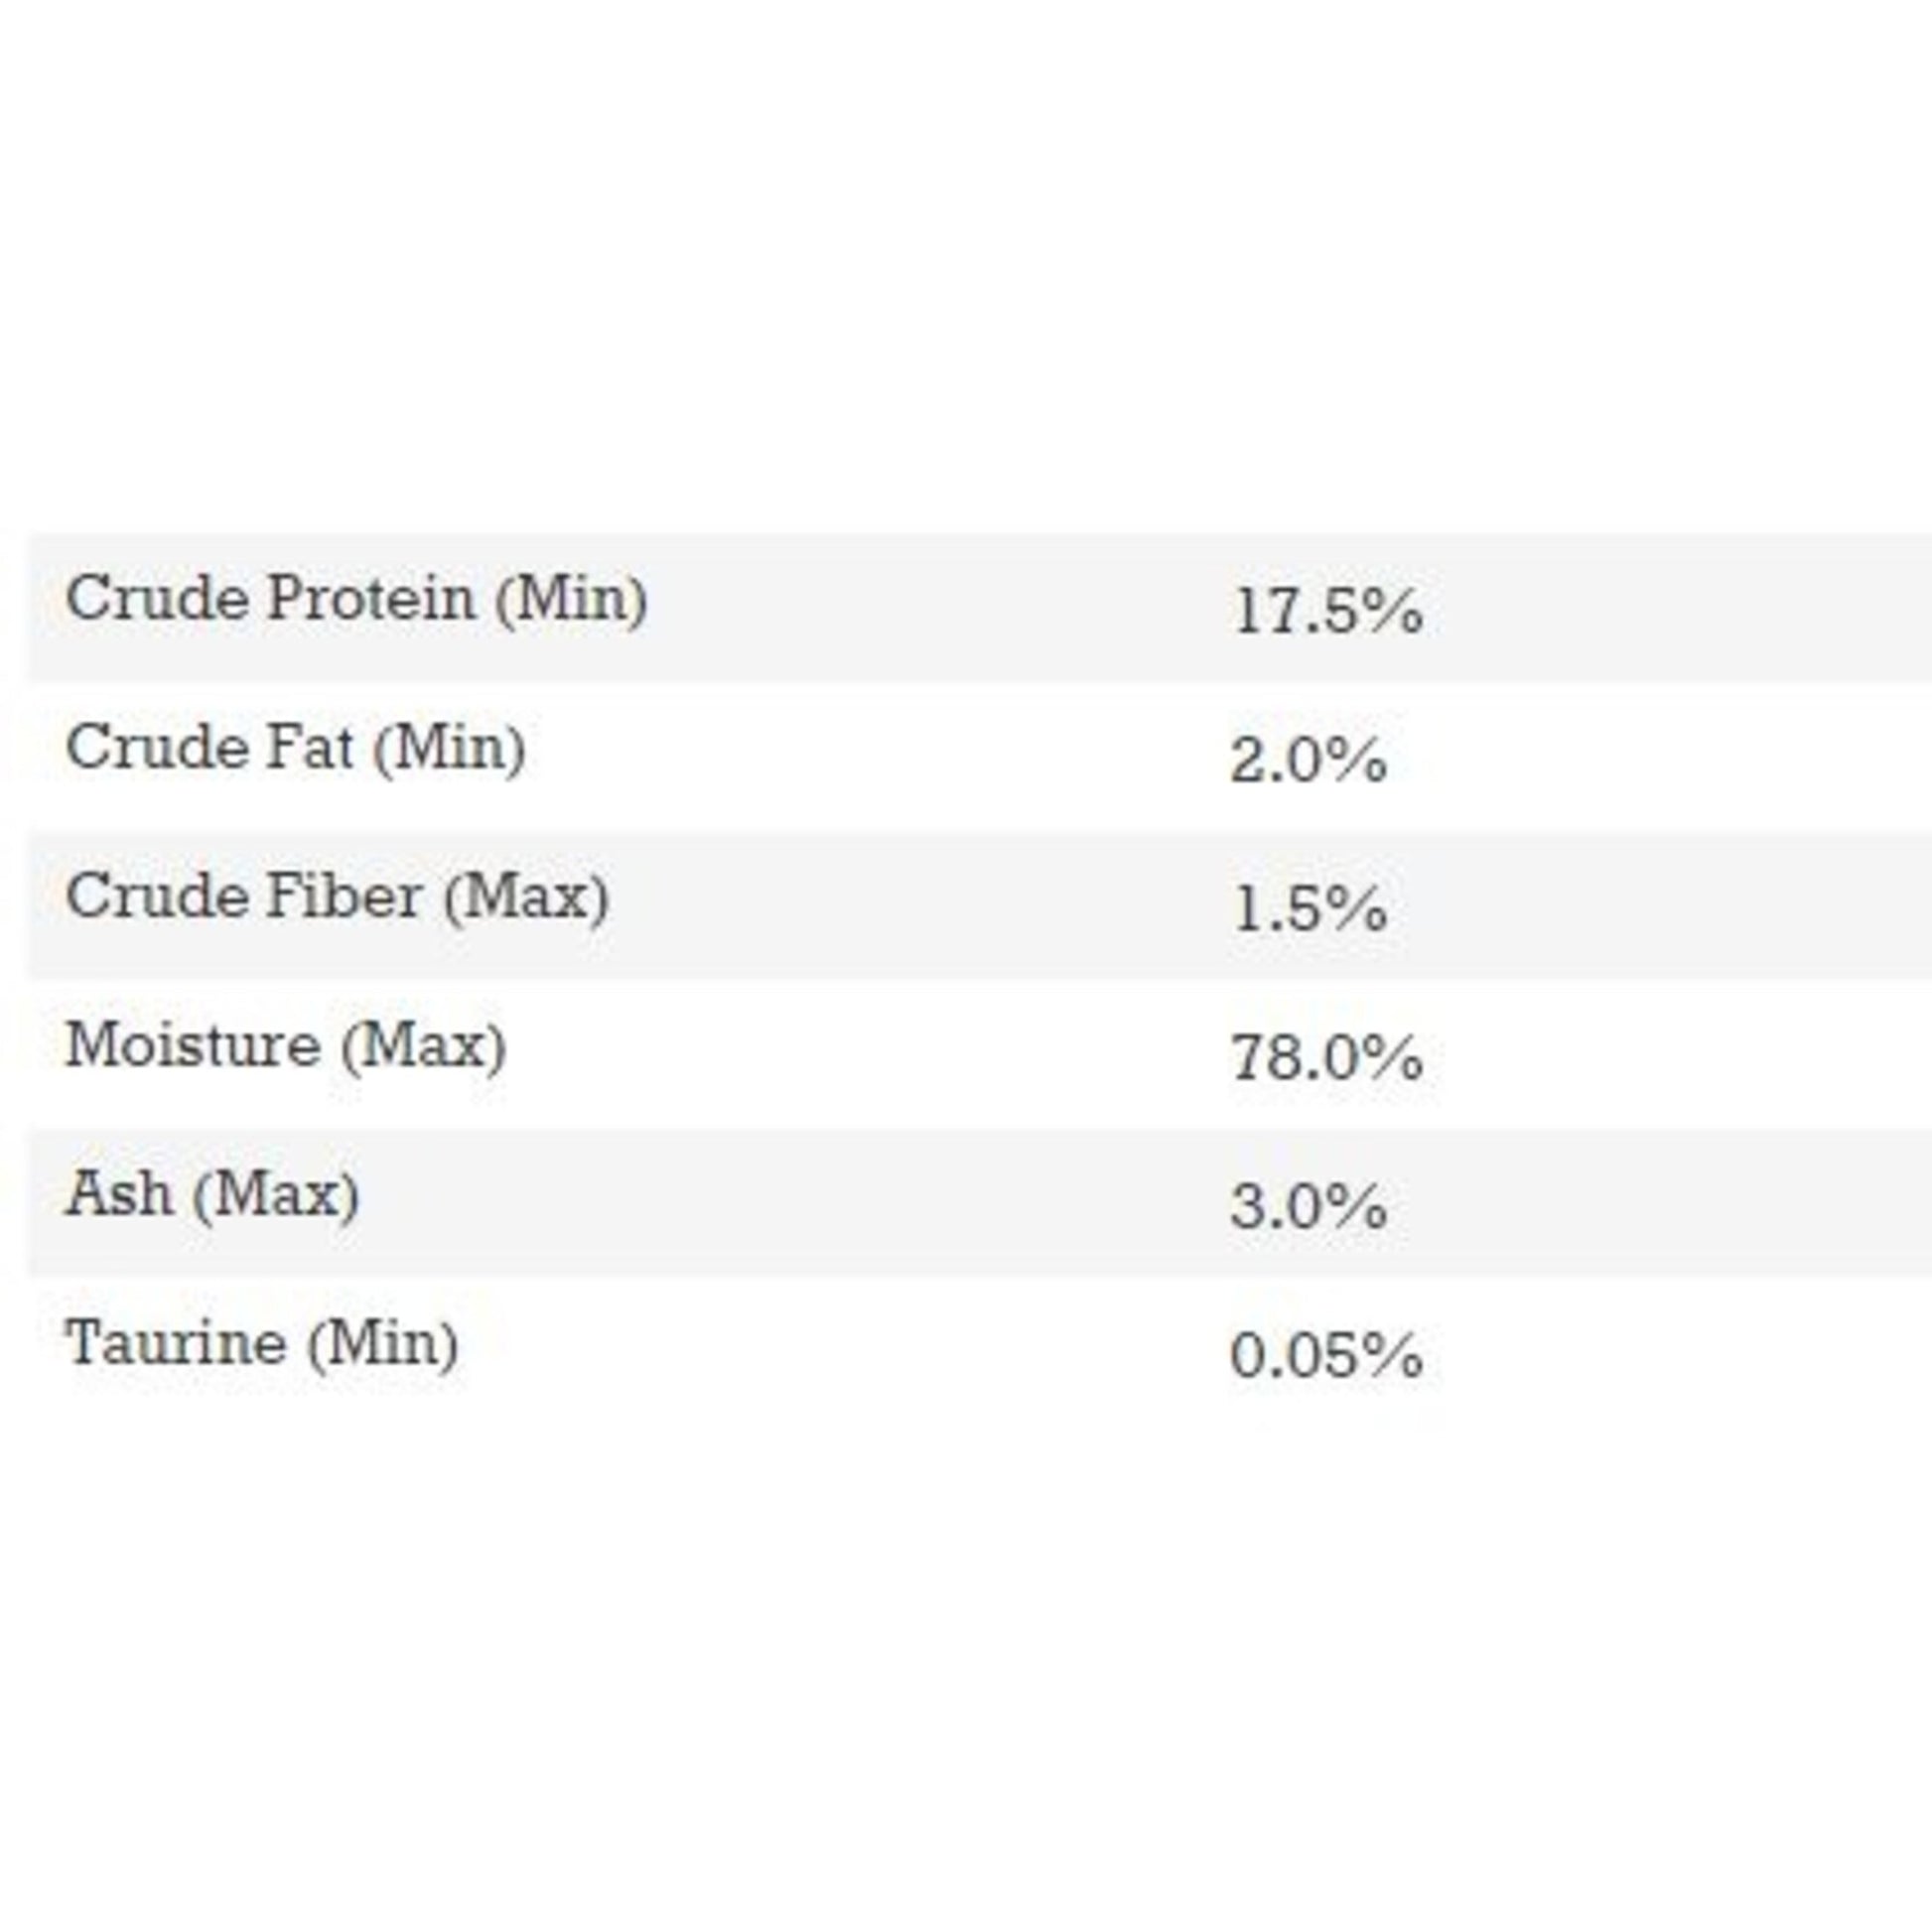The height and width of the screenshot is (1932, 1932).
Task: Click "(Min)" next to Crude Protein
Action: [x=572, y=600]
